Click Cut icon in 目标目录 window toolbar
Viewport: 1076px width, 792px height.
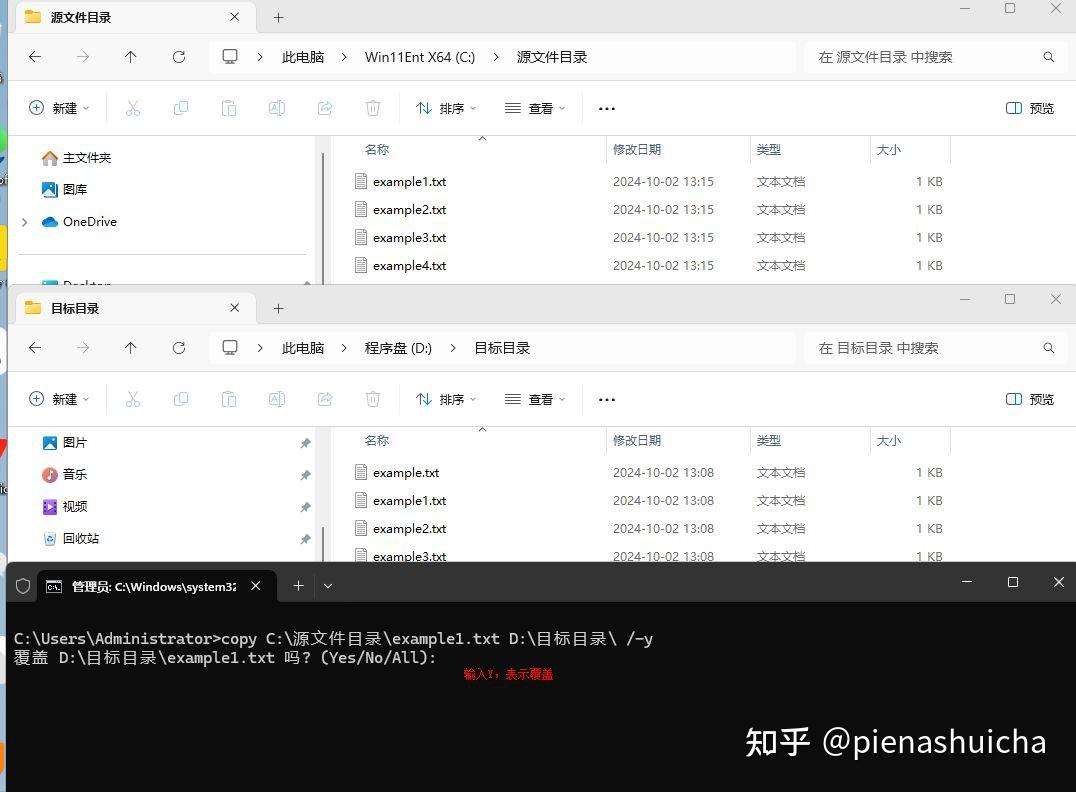[x=132, y=399]
